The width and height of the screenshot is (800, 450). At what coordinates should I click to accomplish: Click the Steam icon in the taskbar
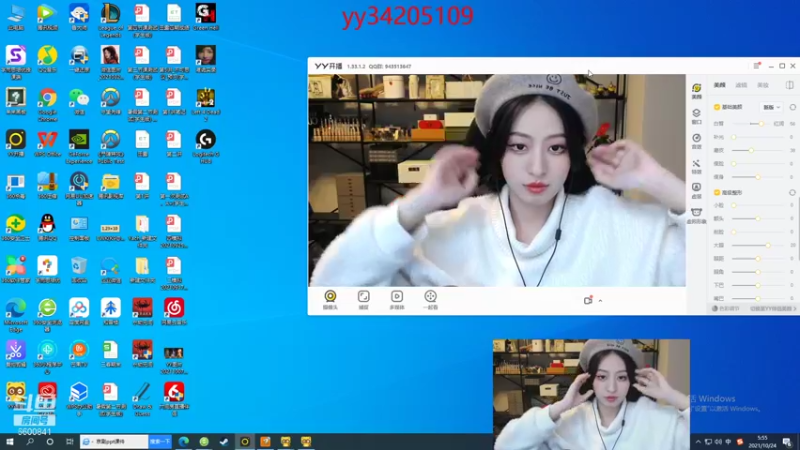tap(224, 441)
